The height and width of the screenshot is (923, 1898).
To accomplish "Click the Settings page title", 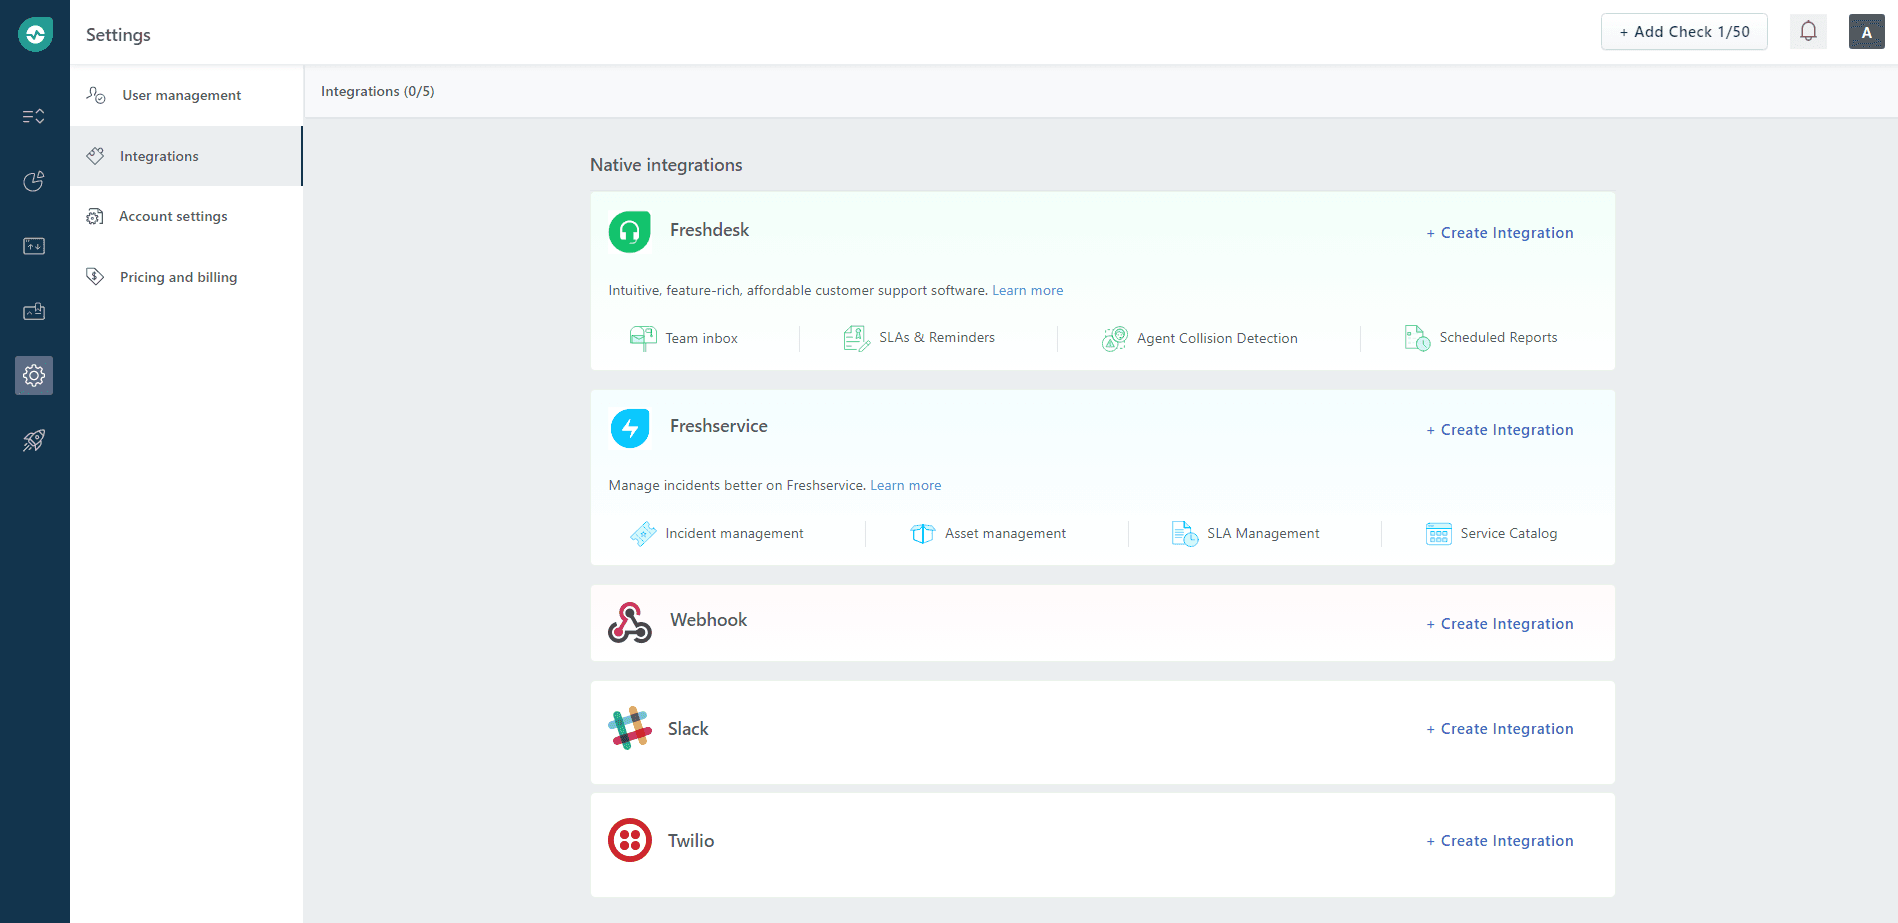I will (x=118, y=35).
